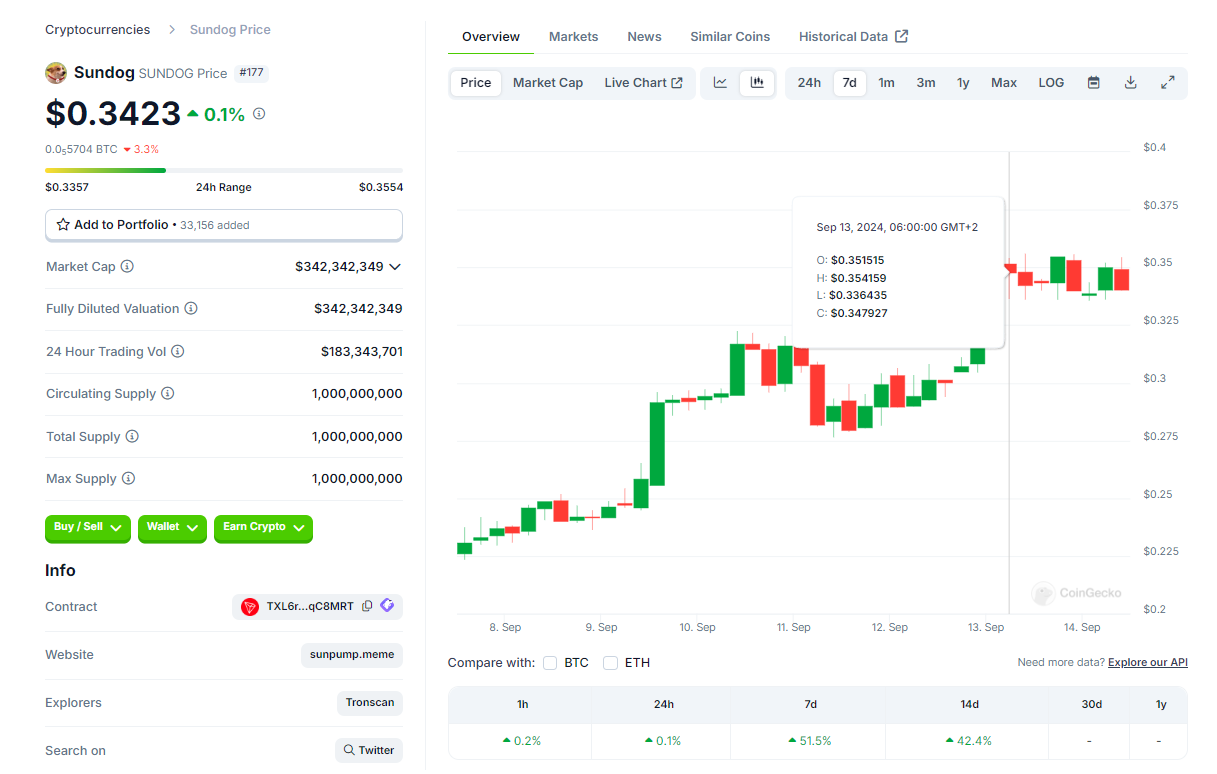The image size is (1217, 774).
Task: Click the $0.3357 24h low value
Action: click(67, 187)
